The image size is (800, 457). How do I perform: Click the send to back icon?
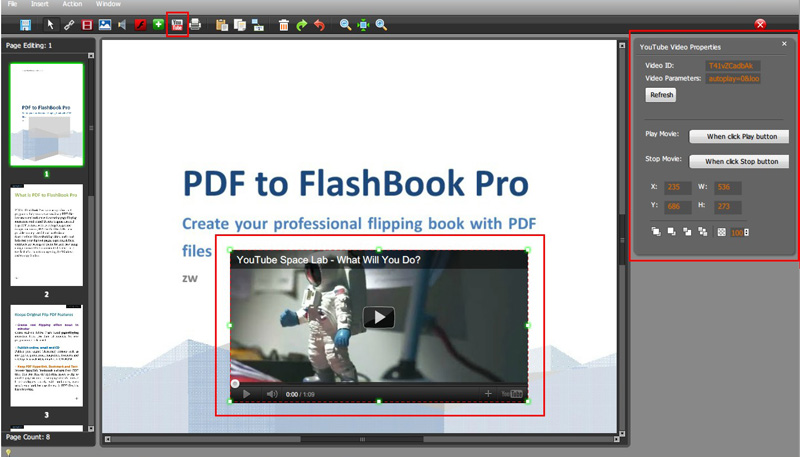(x=703, y=232)
